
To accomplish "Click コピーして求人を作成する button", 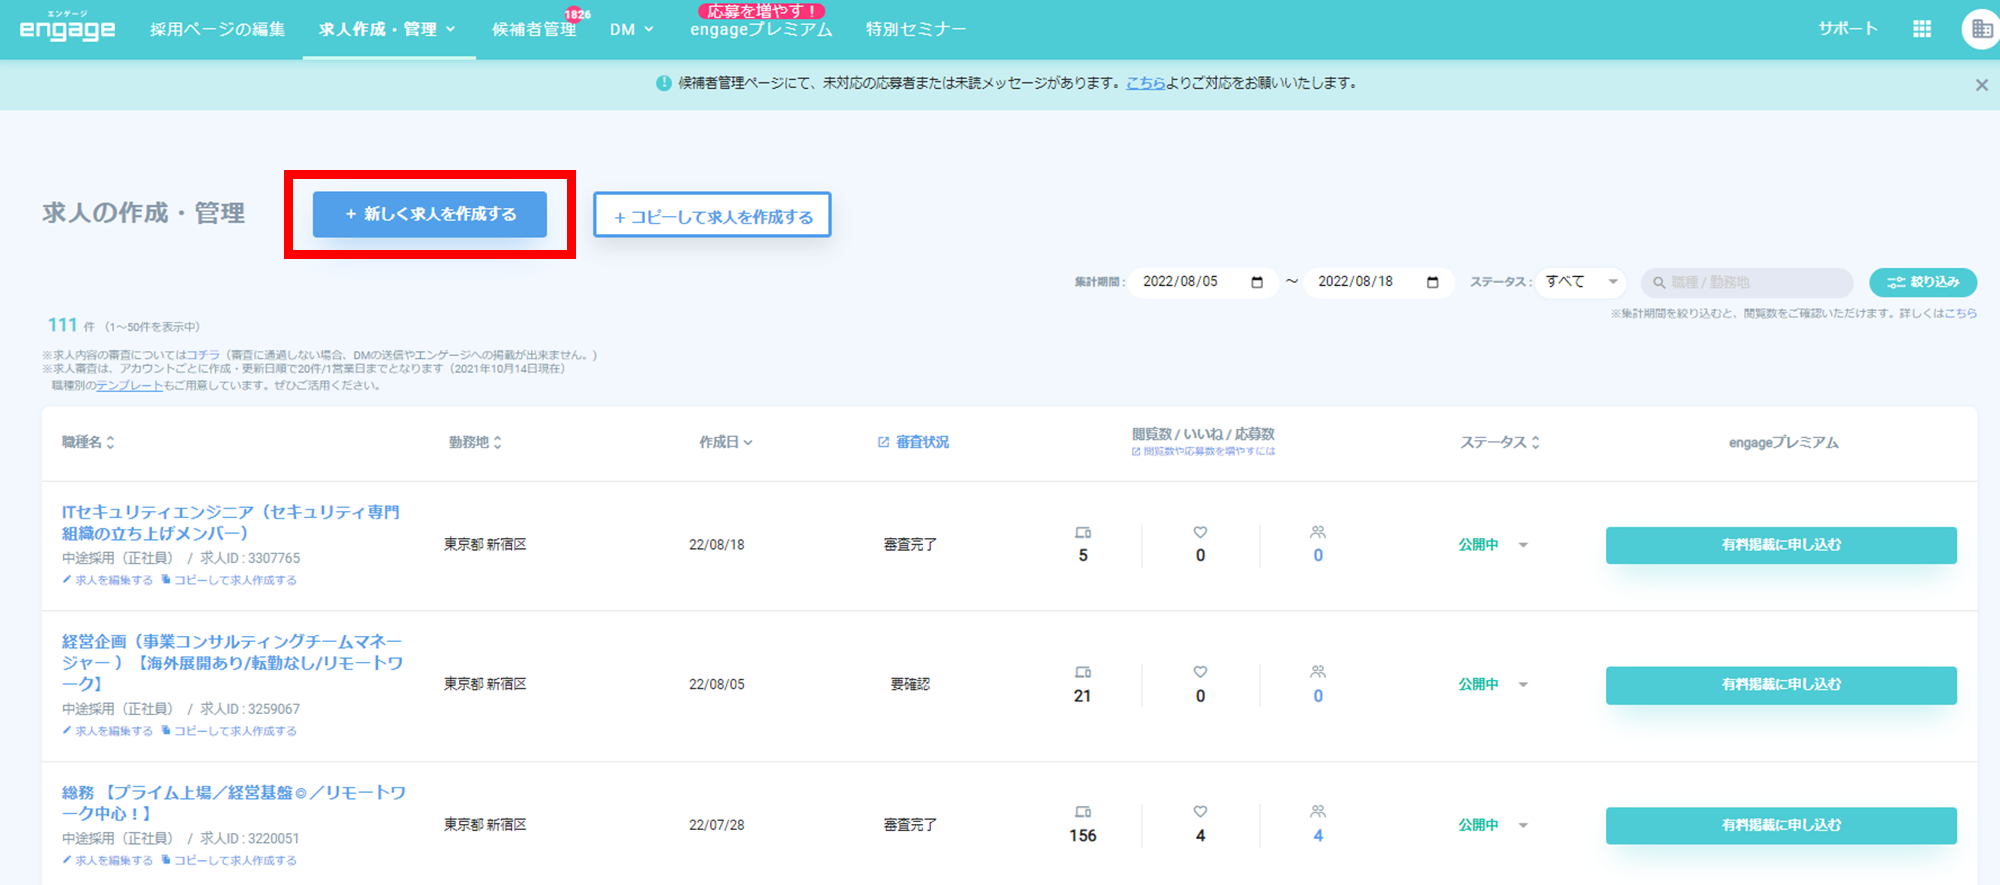I will coord(712,215).
